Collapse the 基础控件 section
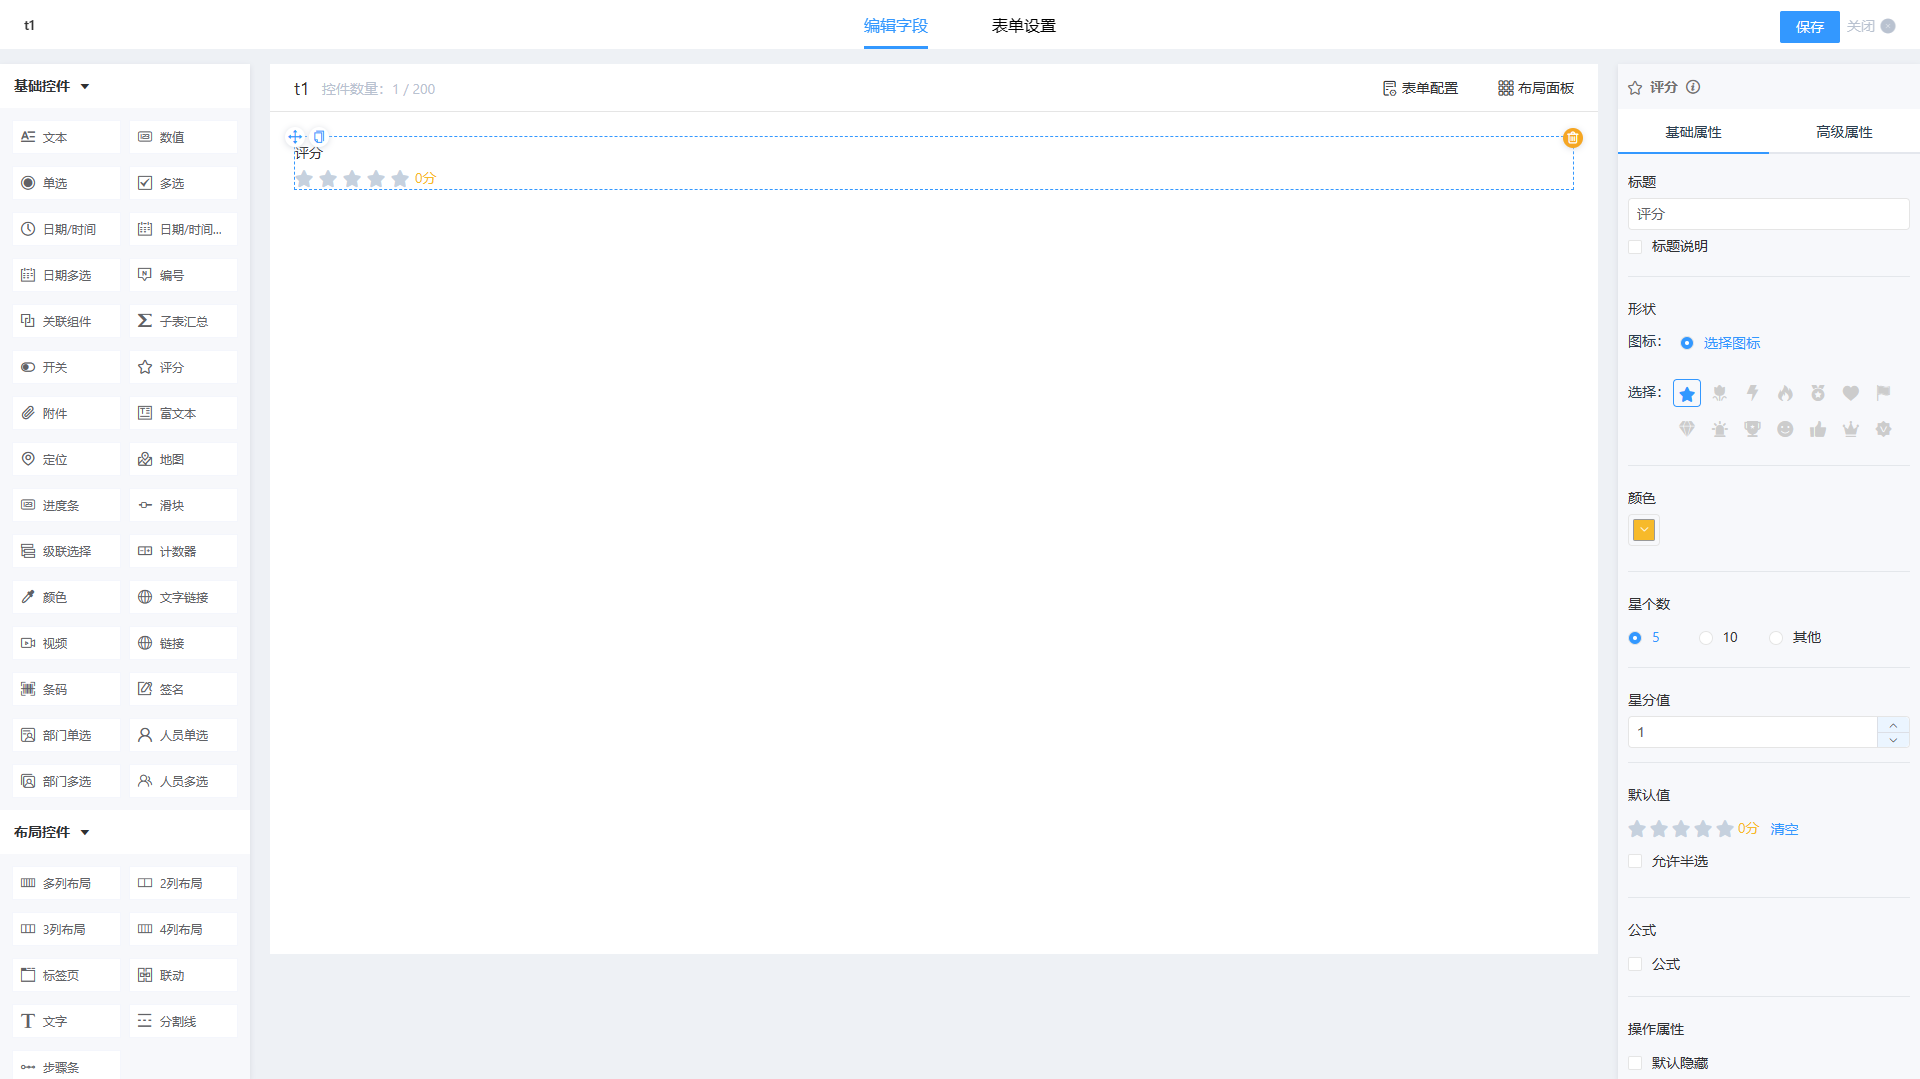Screen dimensions: 1920x1079 pyautogui.click(x=85, y=87)
